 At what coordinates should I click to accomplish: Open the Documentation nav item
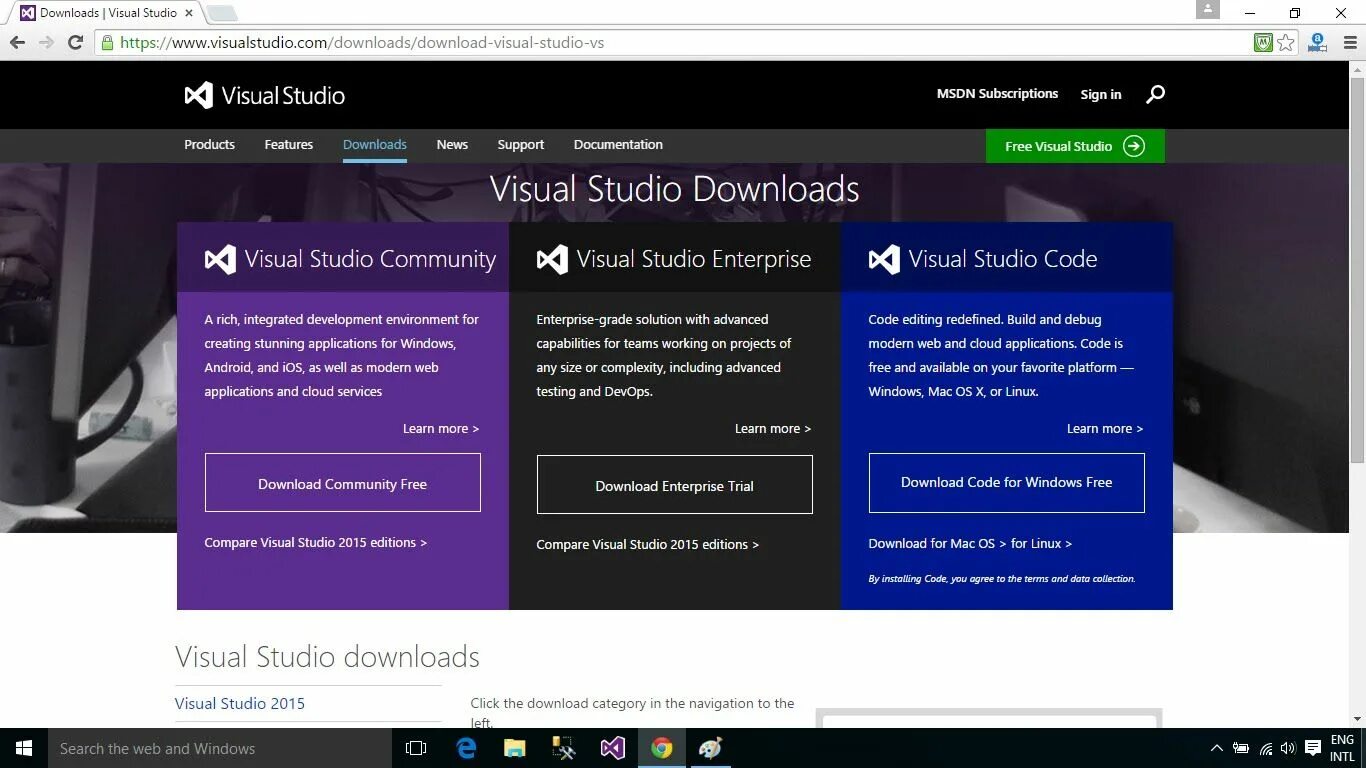coord(618,145)
